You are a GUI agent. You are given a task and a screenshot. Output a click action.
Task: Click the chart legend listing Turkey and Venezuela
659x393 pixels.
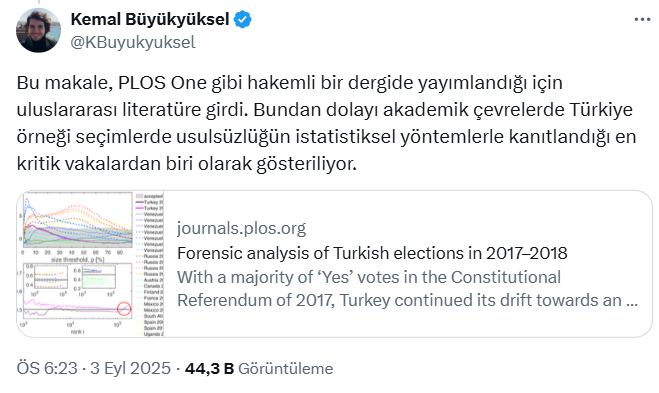(149, 264)
